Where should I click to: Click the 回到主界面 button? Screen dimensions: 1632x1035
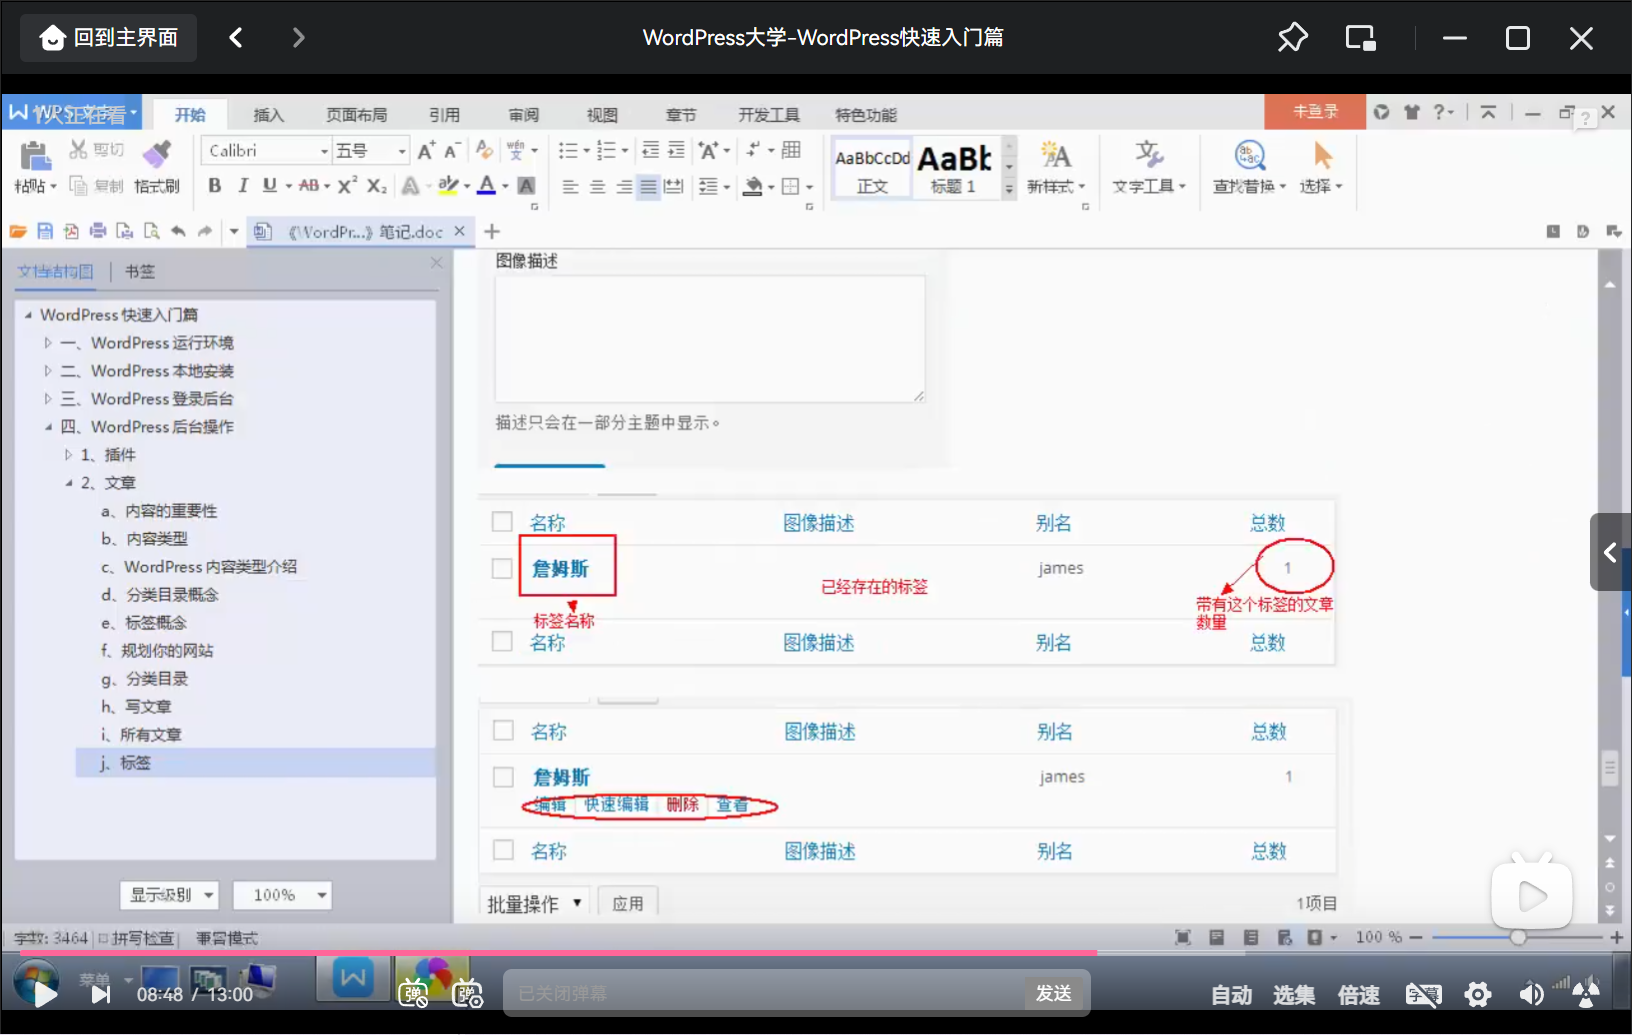point(108,38)
